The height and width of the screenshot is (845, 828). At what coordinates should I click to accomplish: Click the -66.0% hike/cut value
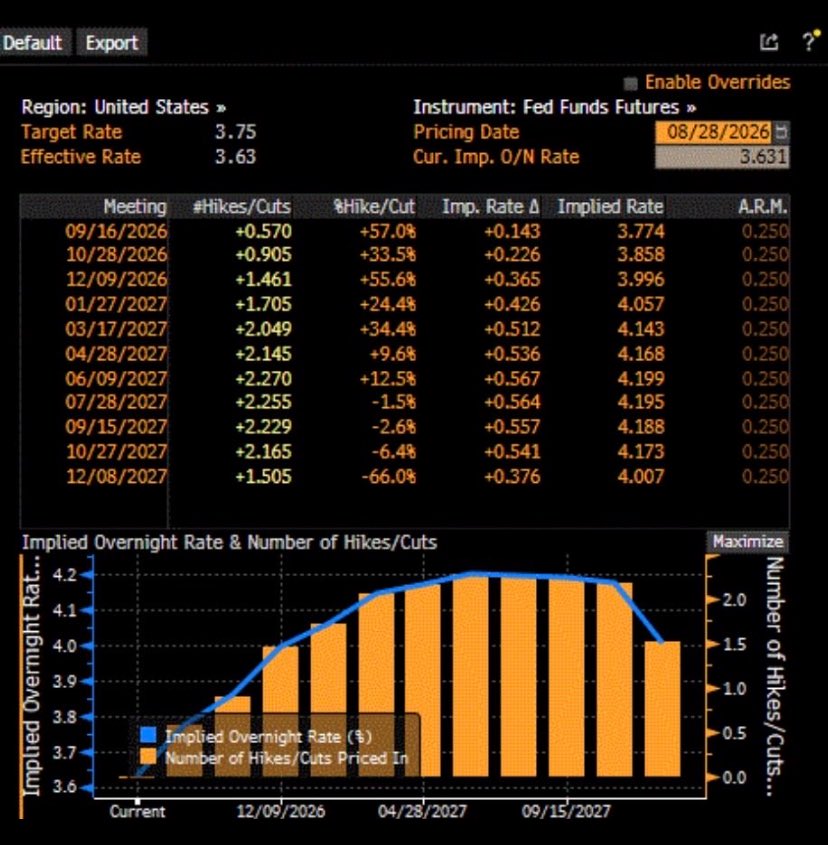point(389,476)
